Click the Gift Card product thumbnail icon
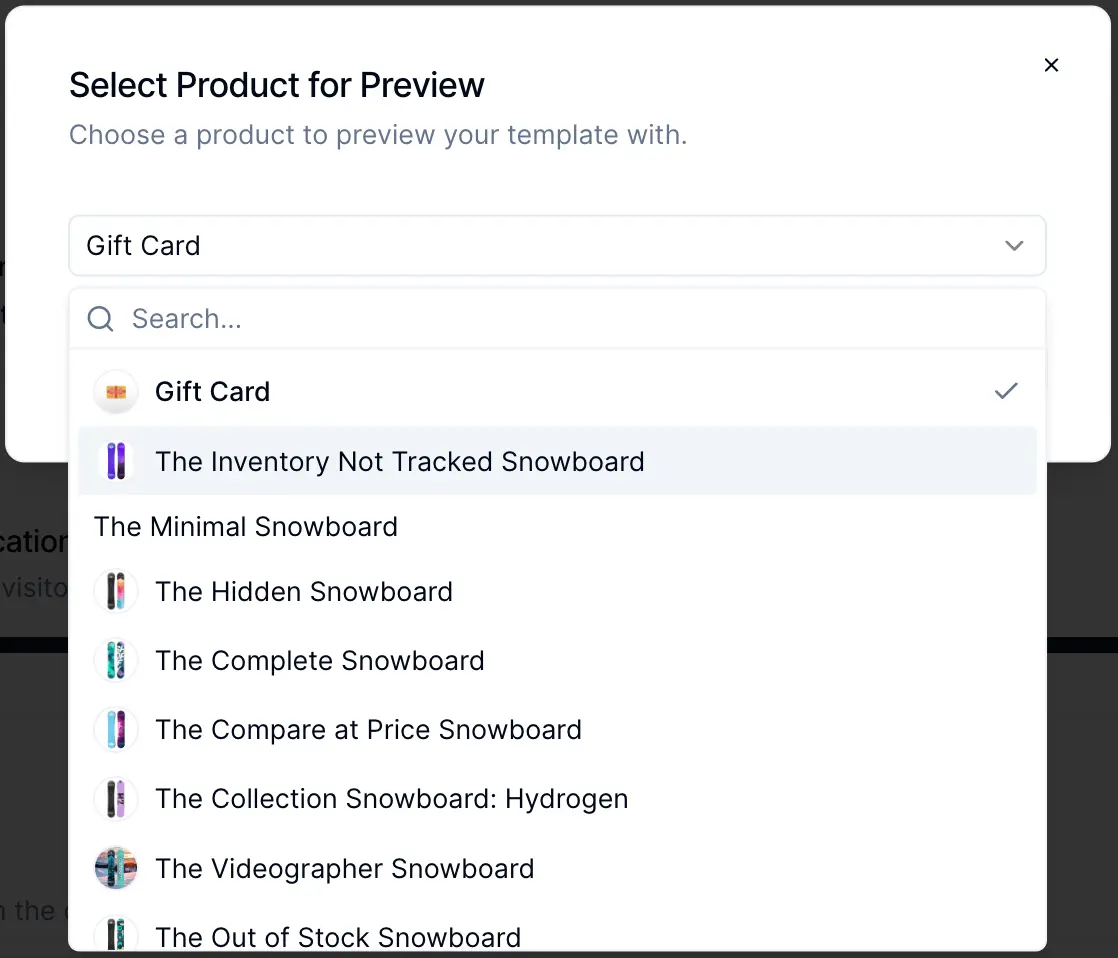The height and width of the screenshot is (958, 1118). pyautogui.click(x=116, y=392)
